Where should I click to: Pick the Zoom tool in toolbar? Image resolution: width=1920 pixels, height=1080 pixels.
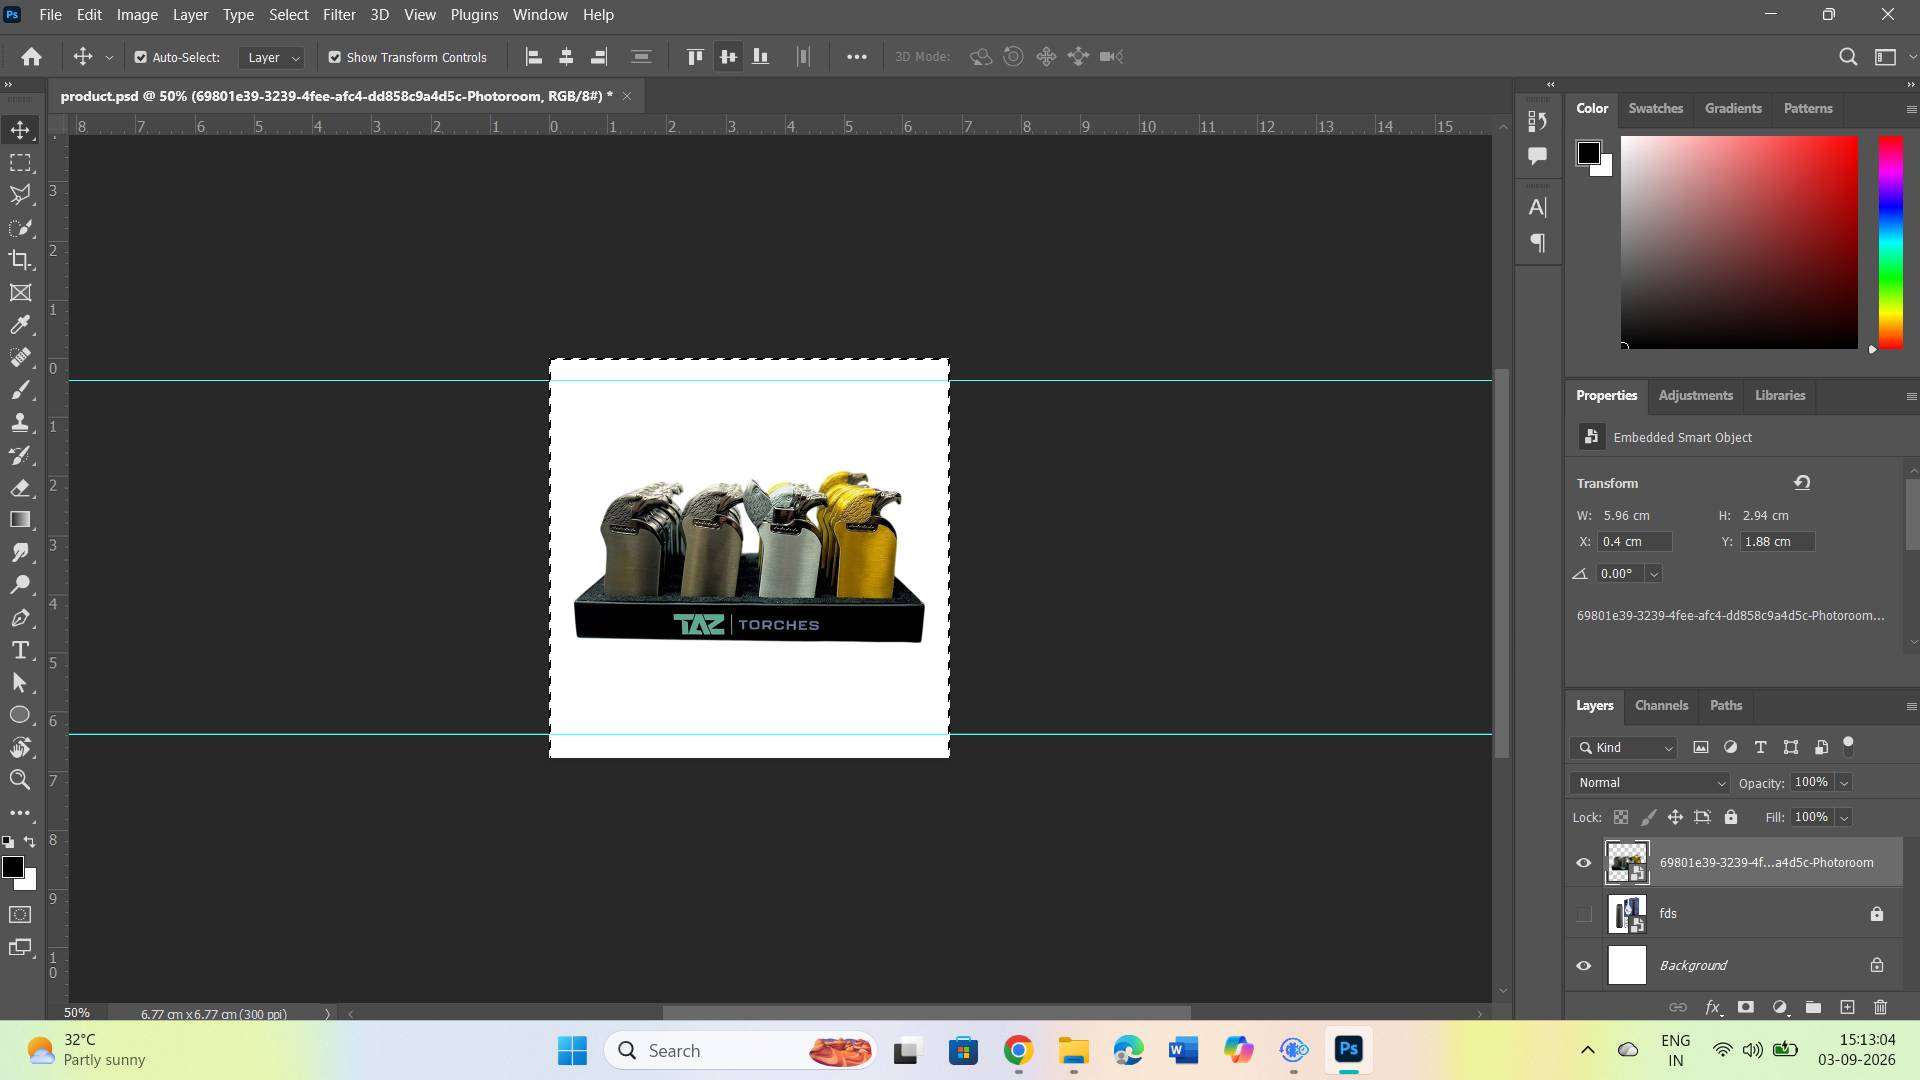tap(20, 780)
